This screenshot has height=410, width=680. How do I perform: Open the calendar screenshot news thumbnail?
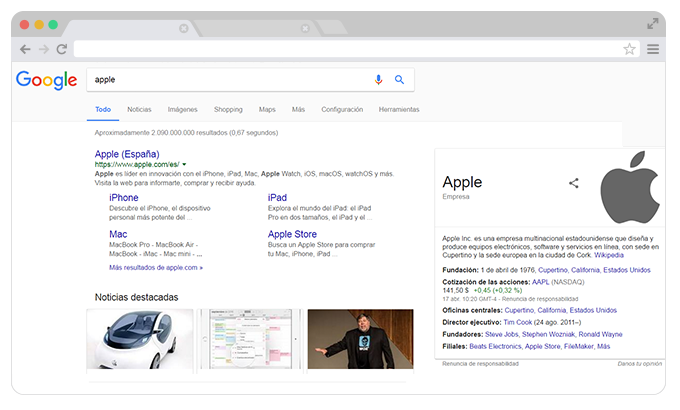pos(251,339)
